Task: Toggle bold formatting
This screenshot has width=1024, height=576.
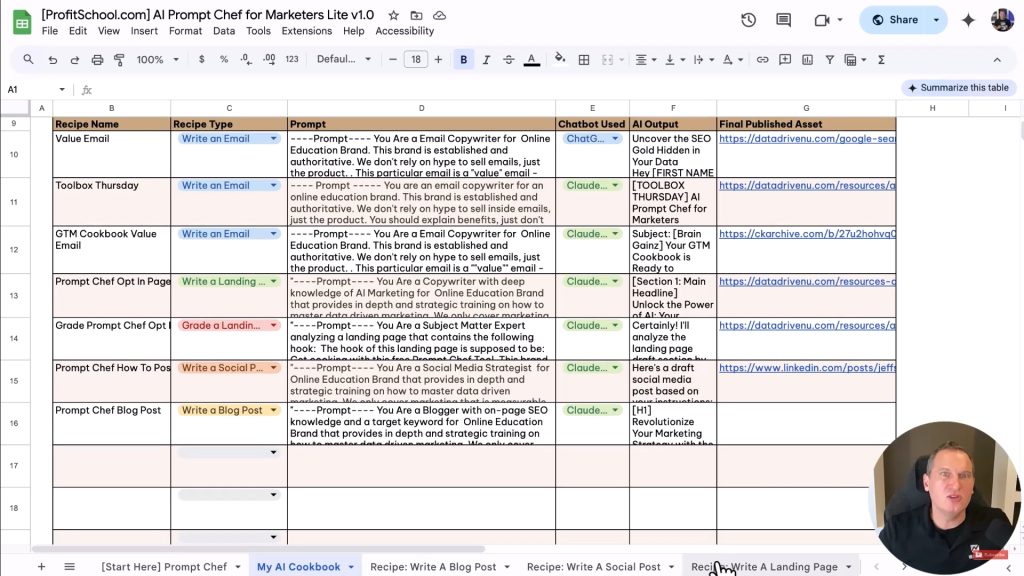Action: click(464, 59)
